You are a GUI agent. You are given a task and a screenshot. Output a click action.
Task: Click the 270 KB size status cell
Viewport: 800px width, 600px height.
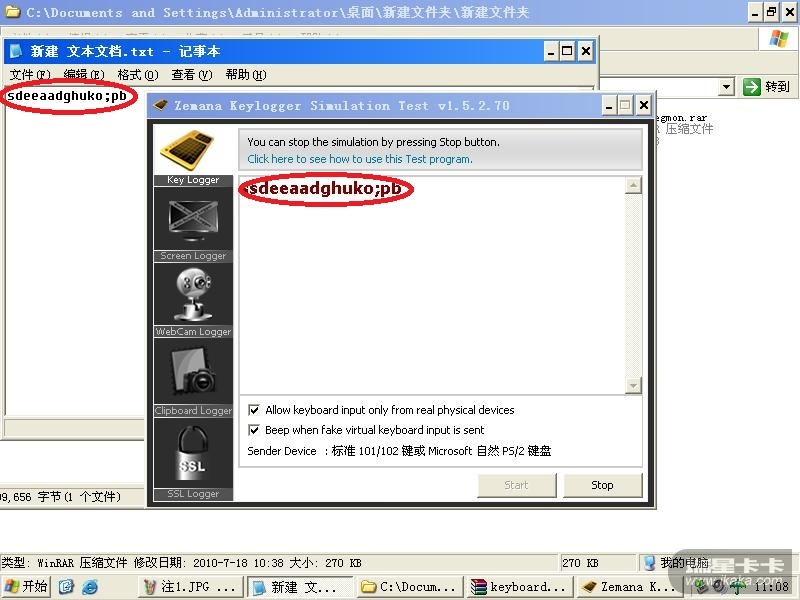click(x=598, y=563)
